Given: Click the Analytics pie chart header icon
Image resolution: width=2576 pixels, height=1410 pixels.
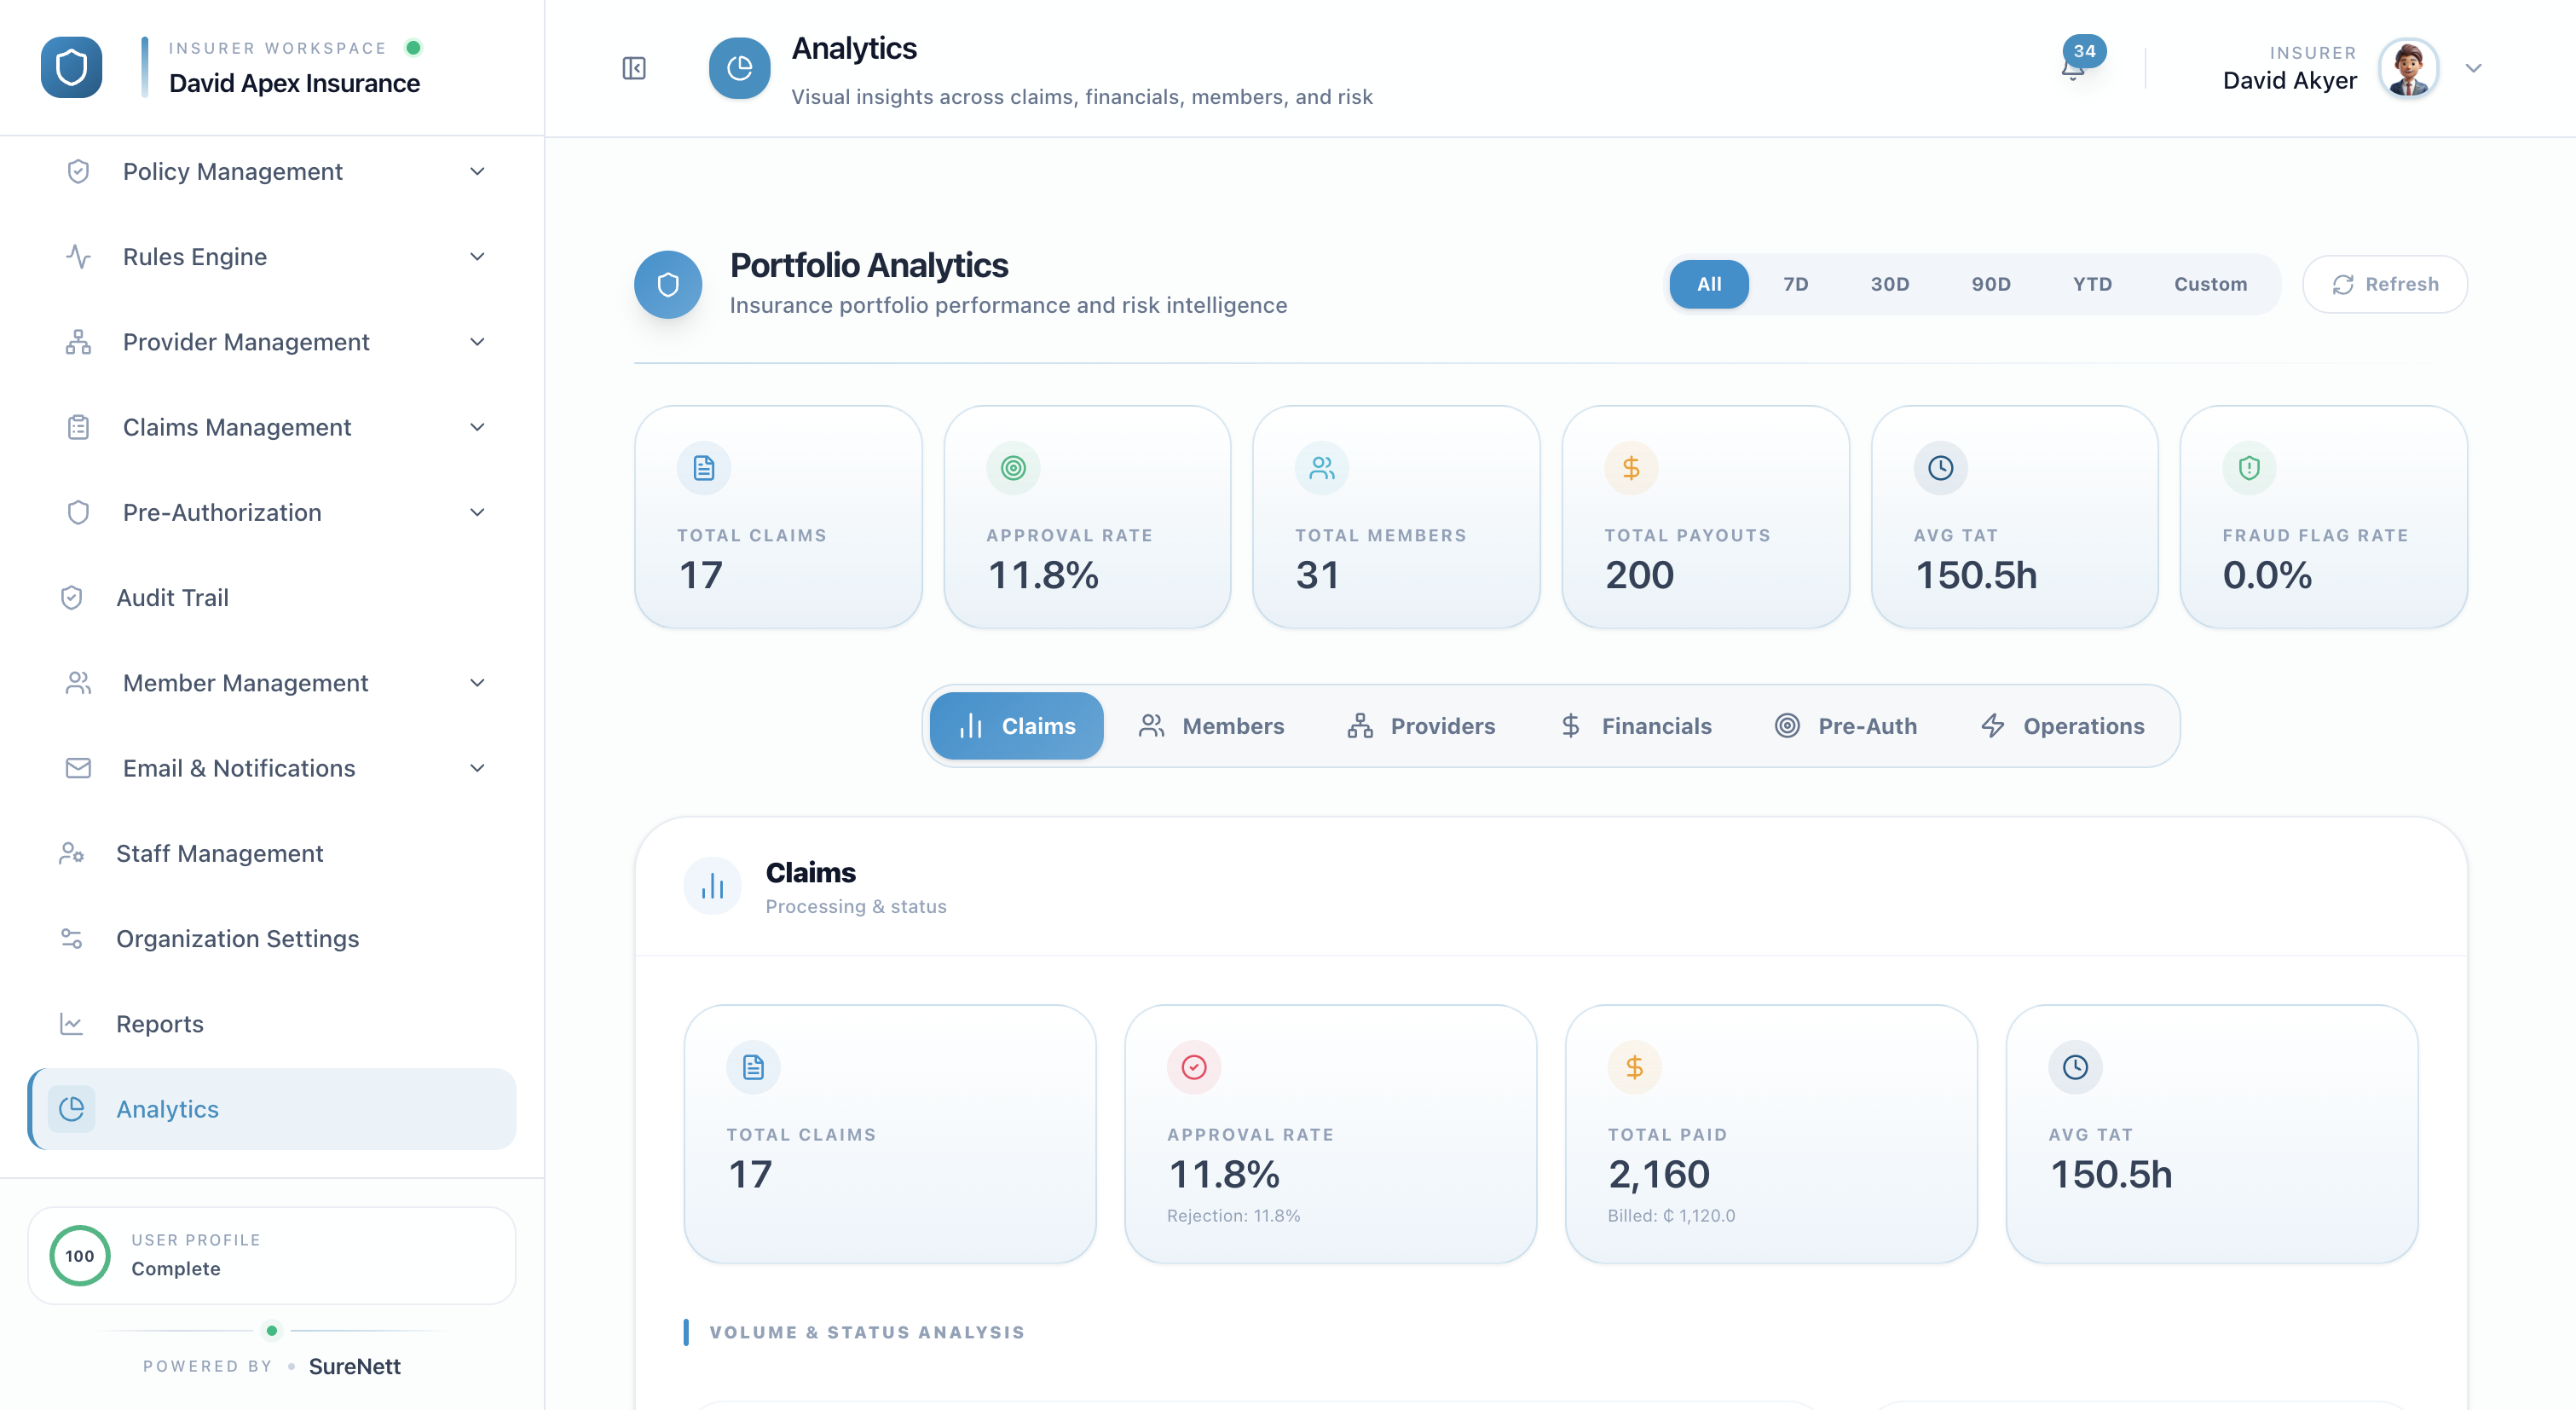Looking at the screenshot, I should coord(739,68).
